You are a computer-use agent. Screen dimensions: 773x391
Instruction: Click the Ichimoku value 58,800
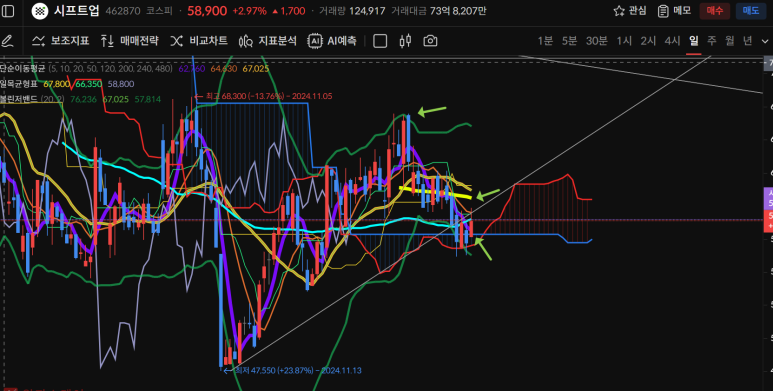[121, 84]
